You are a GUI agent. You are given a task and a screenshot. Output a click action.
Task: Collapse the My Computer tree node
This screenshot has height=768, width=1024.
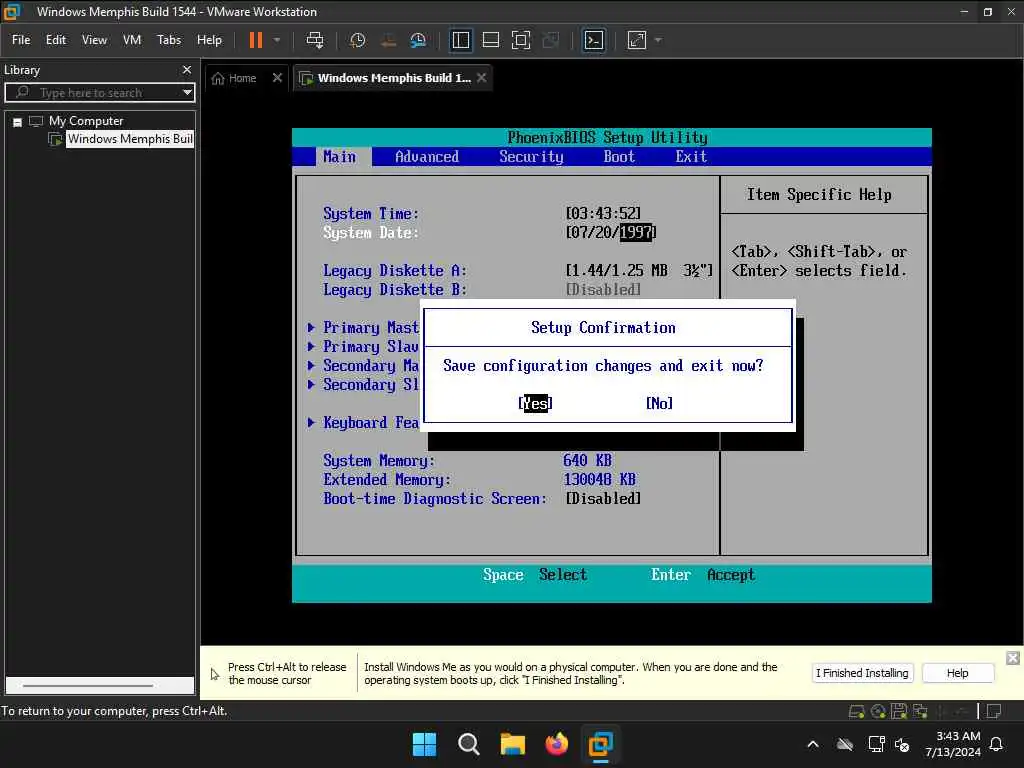18,121
